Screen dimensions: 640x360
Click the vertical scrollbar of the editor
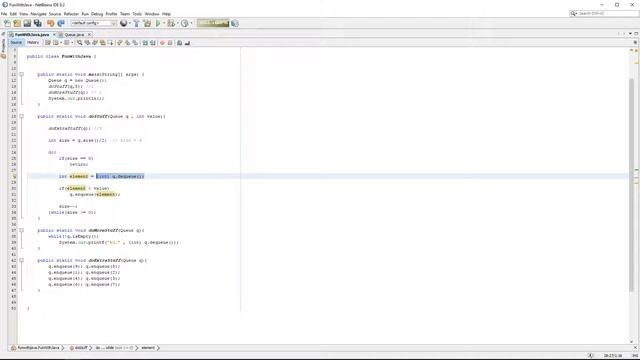pos(632,184)
